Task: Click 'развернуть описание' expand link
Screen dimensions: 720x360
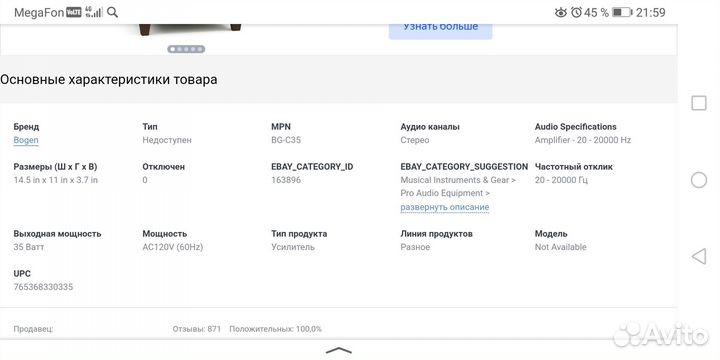Action: click(444, 207)
